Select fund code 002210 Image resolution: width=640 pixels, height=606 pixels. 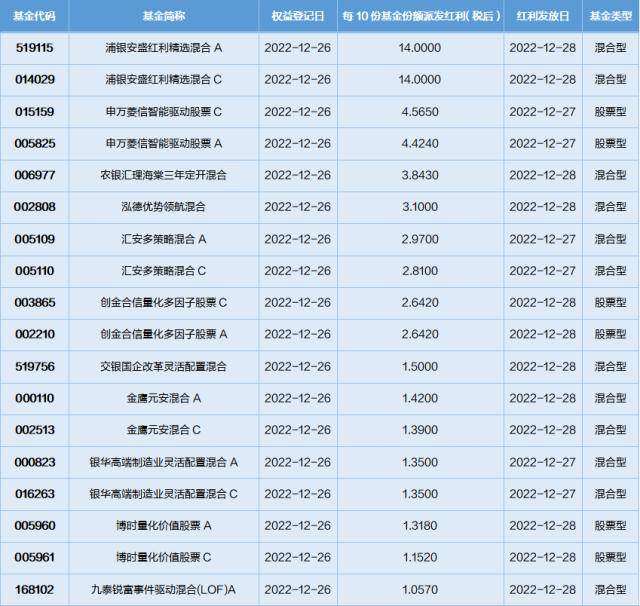click(x=35, y=334)
